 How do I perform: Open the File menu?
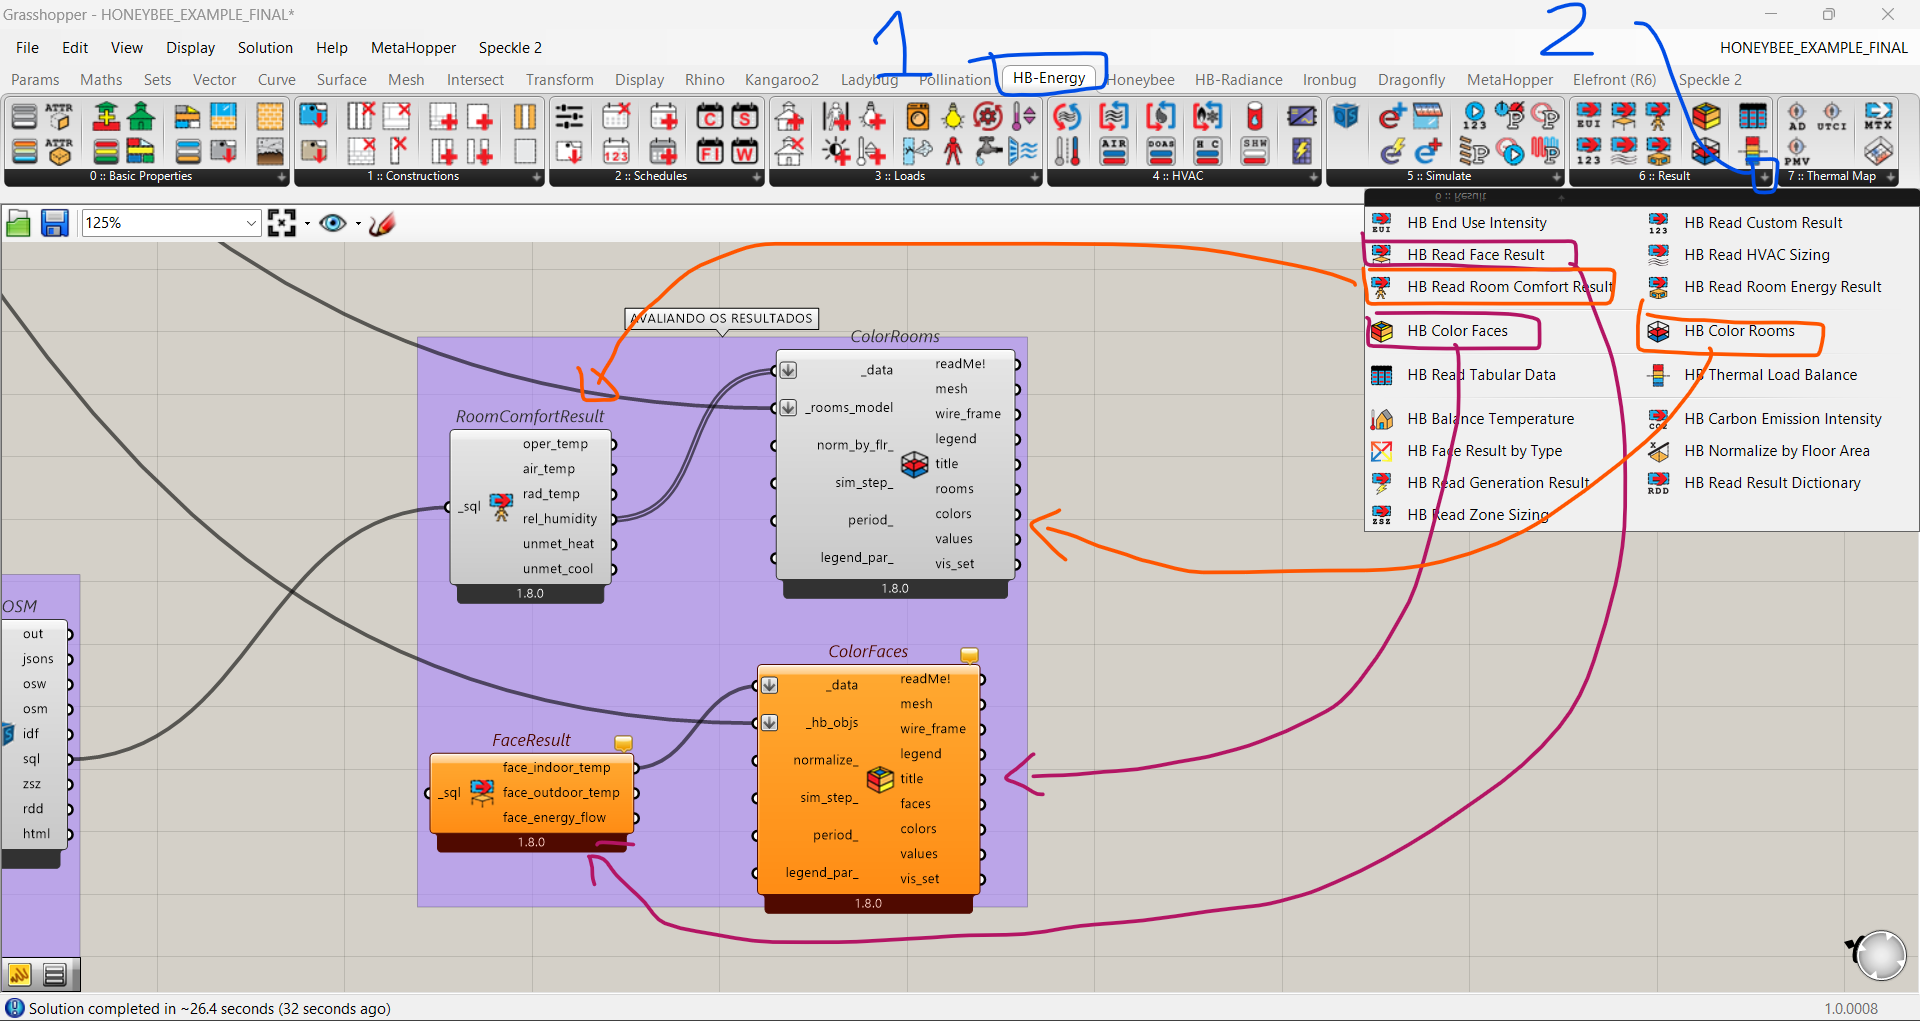[27, 47]
